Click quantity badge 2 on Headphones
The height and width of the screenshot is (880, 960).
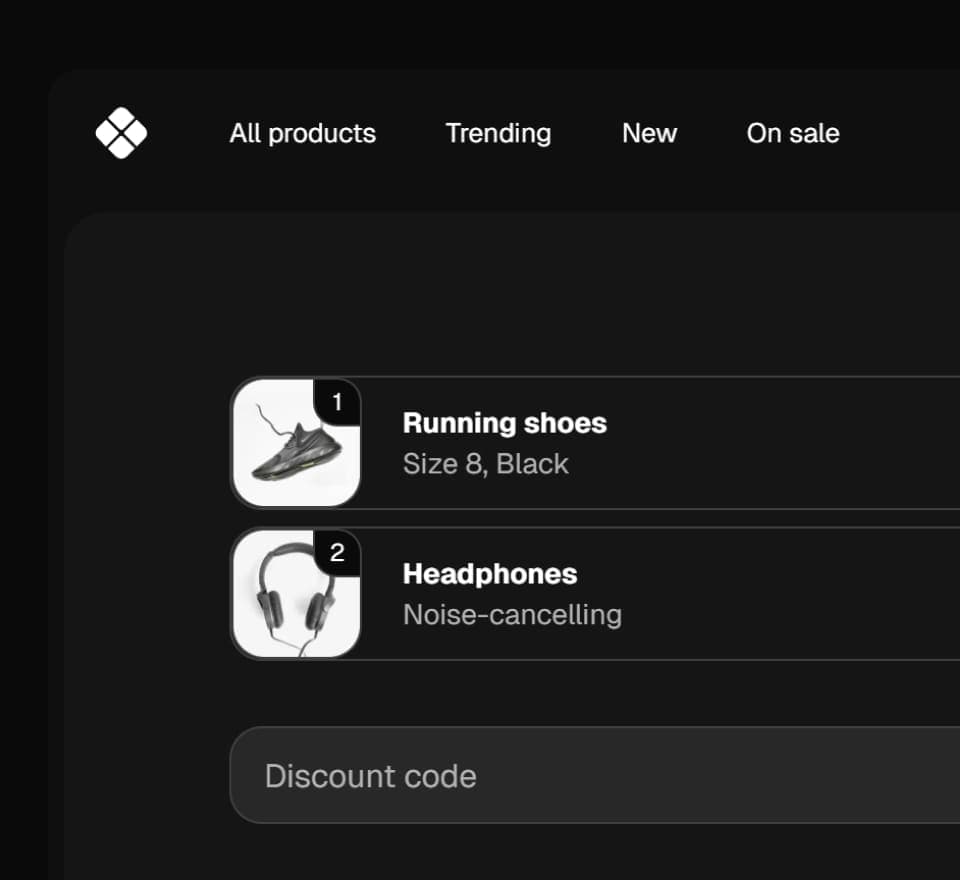pos(337,552)
